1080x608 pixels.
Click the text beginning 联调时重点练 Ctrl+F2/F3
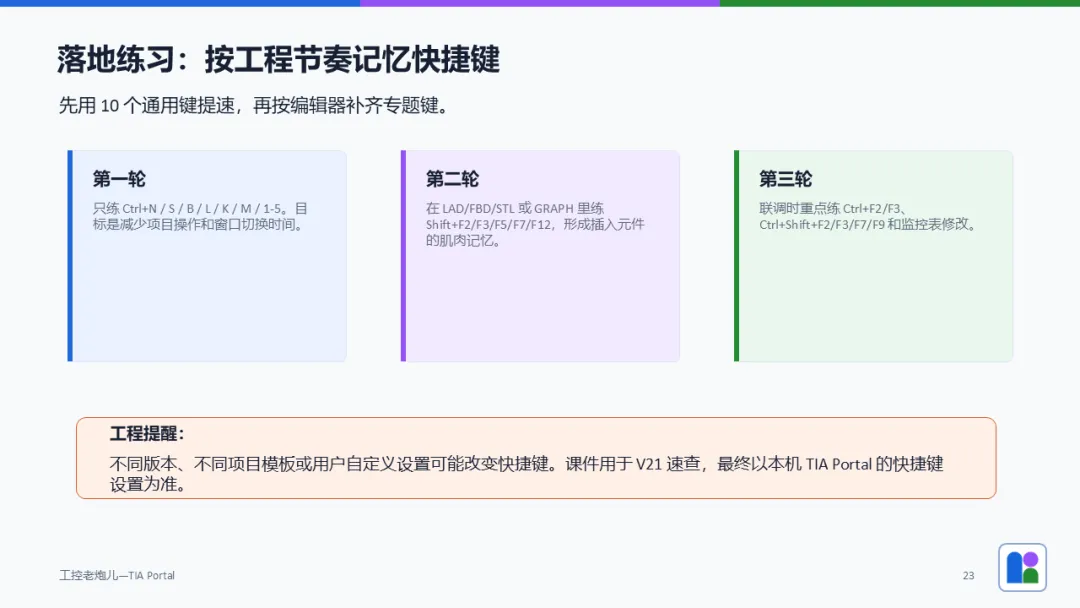pyautogui.click(x=868, y=216)
